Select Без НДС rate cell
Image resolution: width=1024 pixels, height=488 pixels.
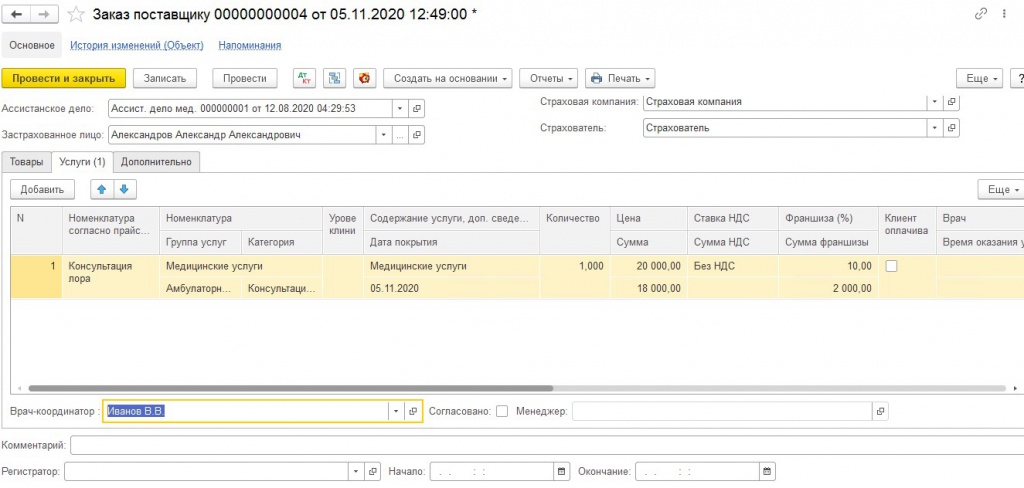(733, 266)
